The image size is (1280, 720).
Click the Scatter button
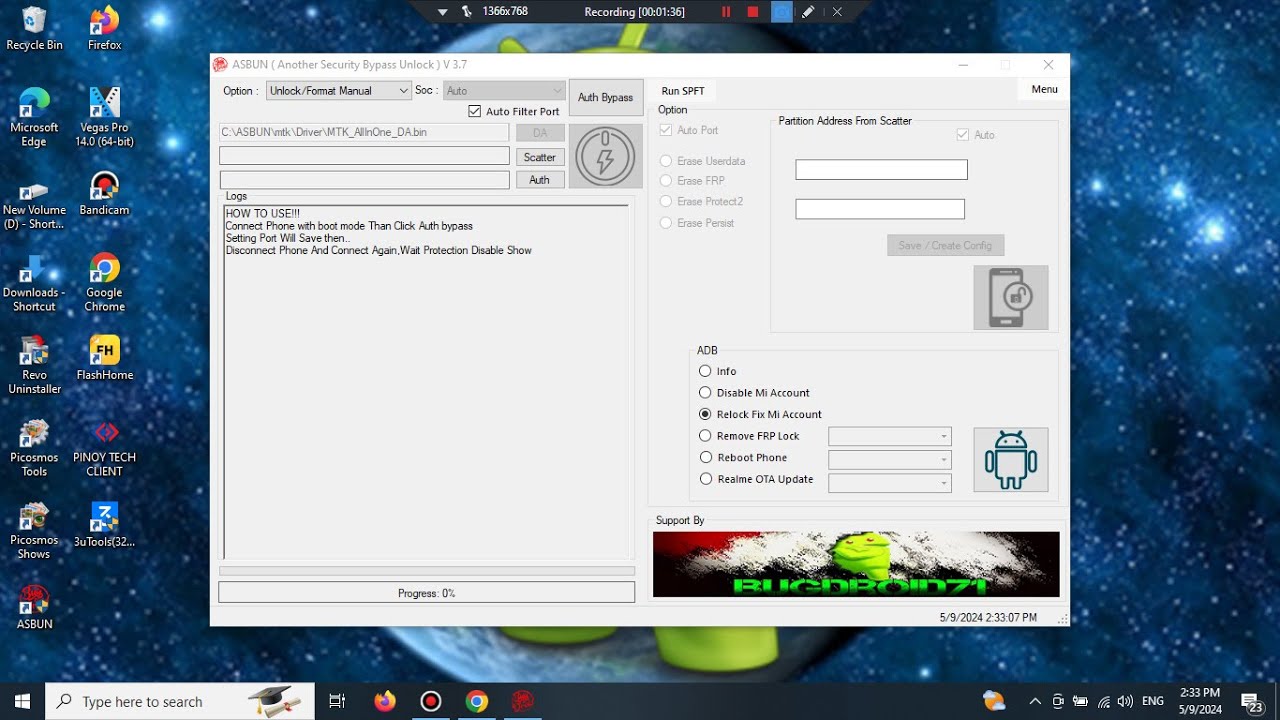coord(540,157)
